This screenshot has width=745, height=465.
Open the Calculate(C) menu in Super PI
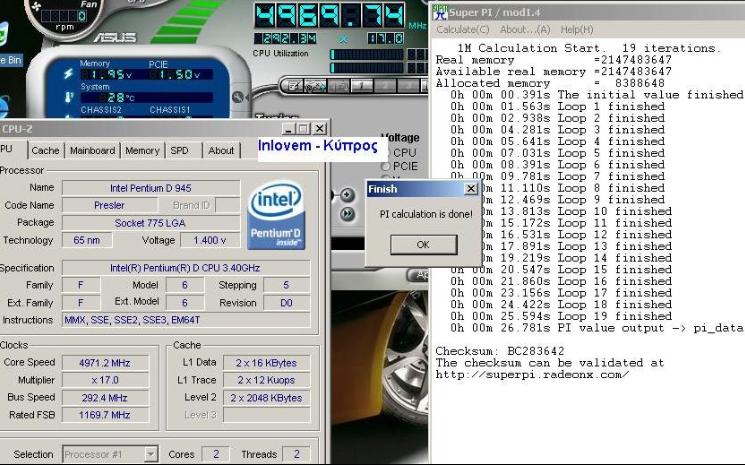tap(462, 30)
